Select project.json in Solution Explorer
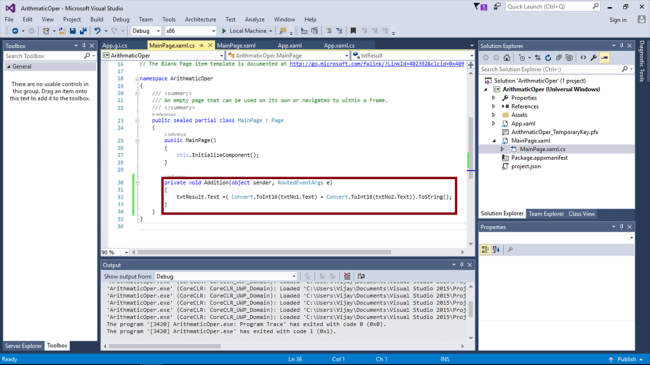The height and width of the screenshot is (365, 650). [526, 167]
